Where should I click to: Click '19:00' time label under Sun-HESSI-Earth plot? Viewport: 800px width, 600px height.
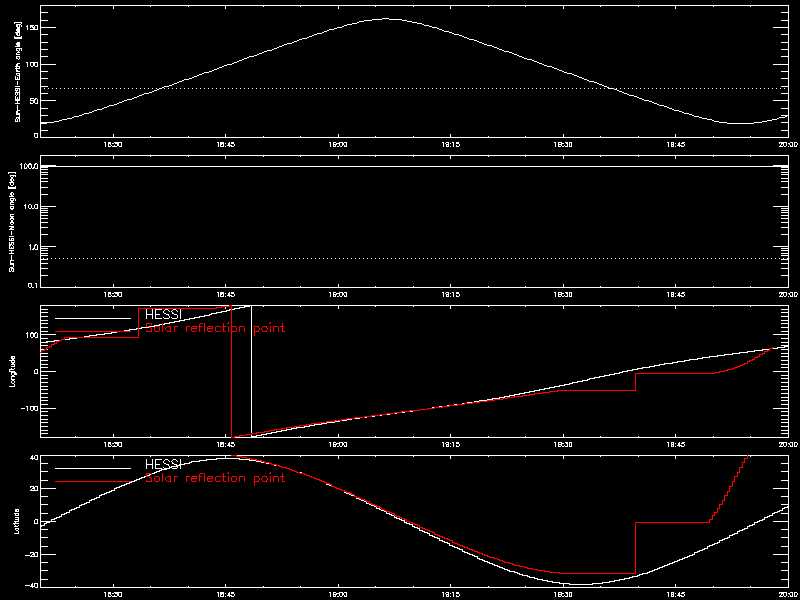[338, 145]
